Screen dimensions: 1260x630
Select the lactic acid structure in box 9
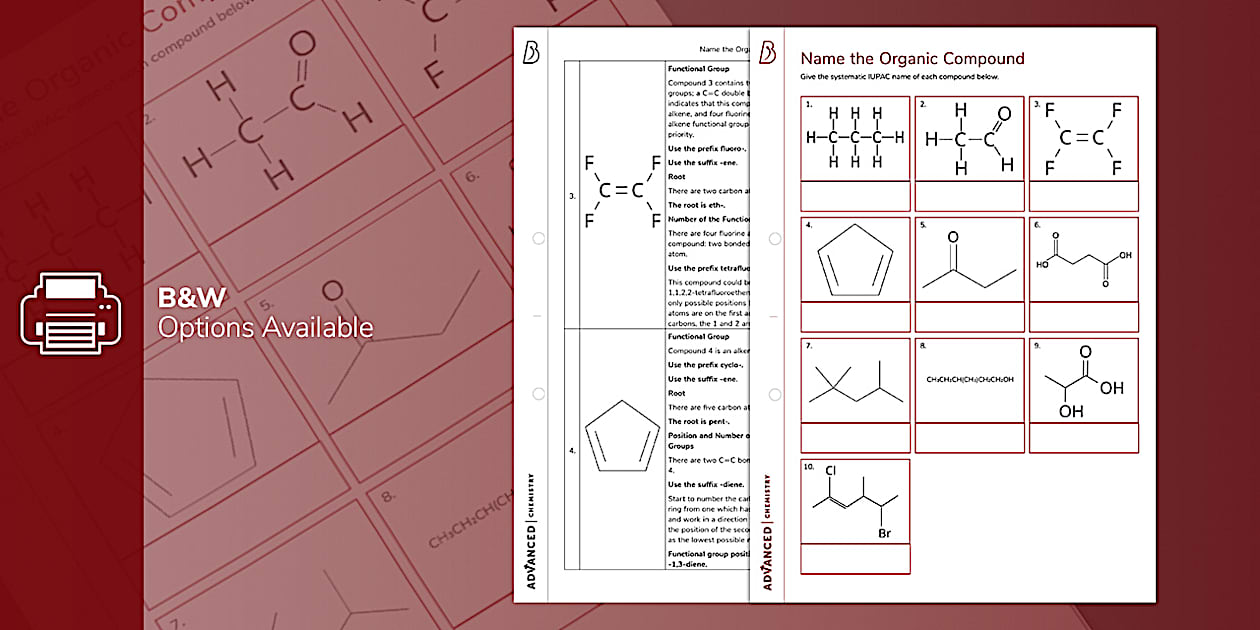click(x=1084, y=385)
